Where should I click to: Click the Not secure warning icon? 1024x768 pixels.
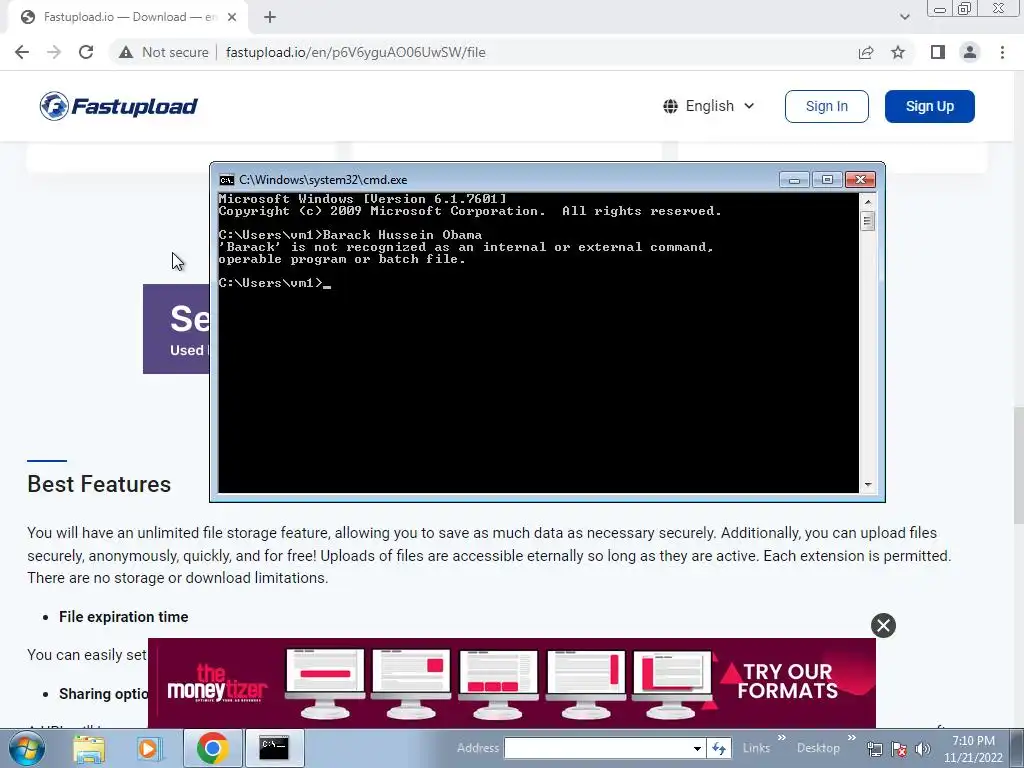[126, 52]
